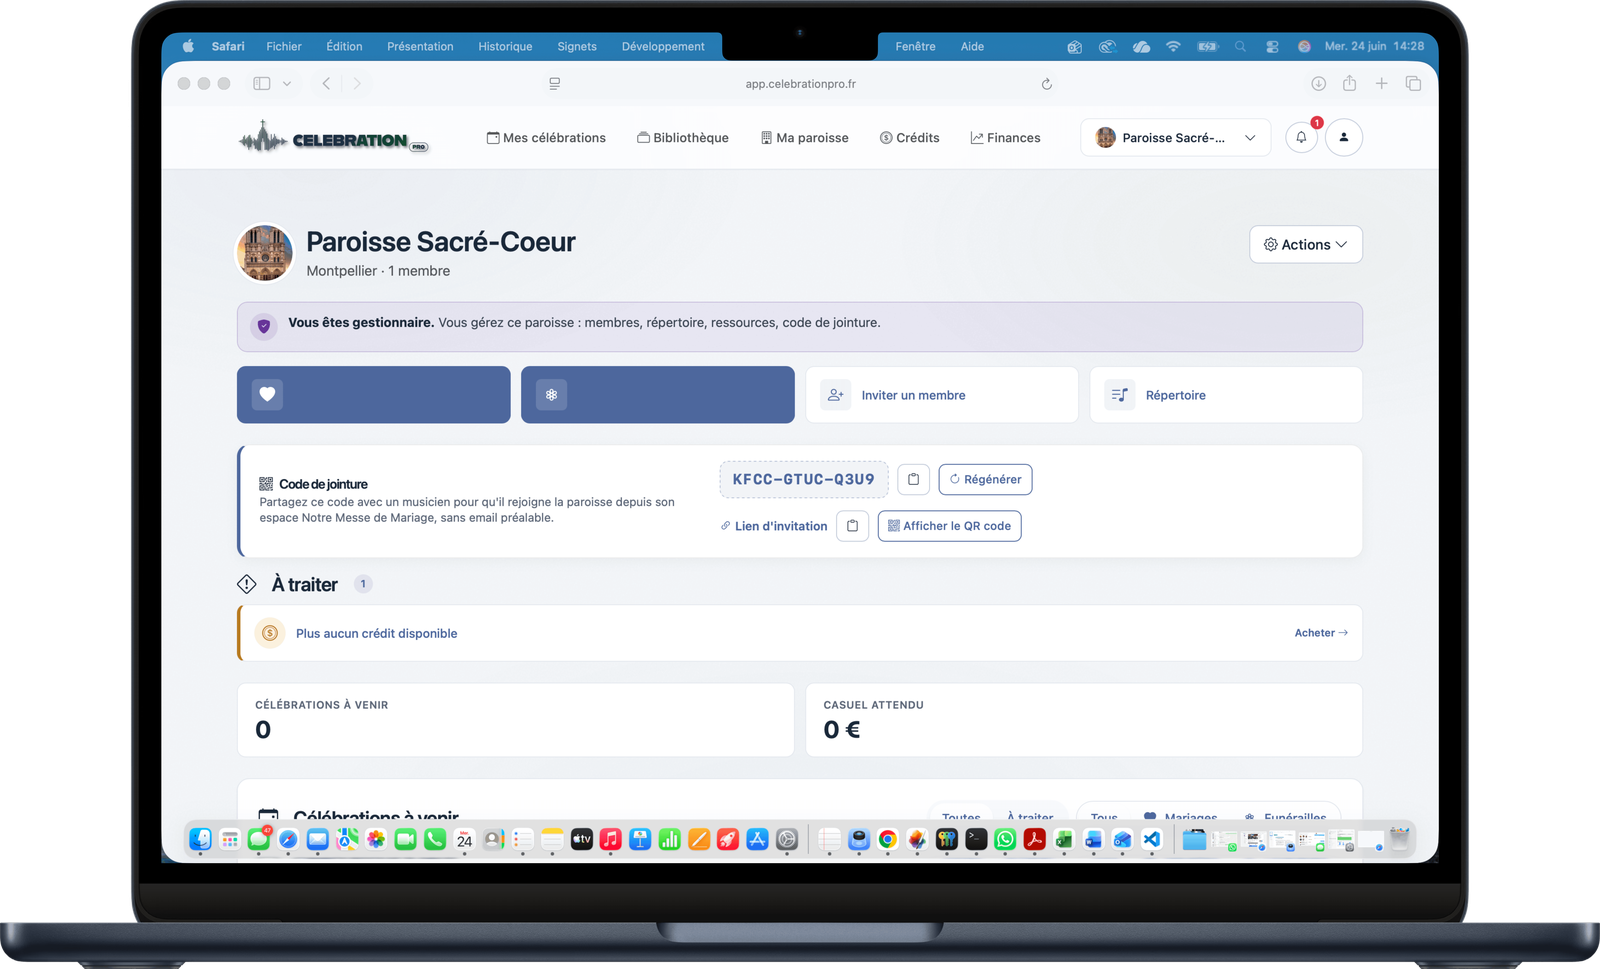Image resolution: width=1600 pixels, height=969 pixels.
Task: Open App Store from the Dock
Action: coord(758,840)
